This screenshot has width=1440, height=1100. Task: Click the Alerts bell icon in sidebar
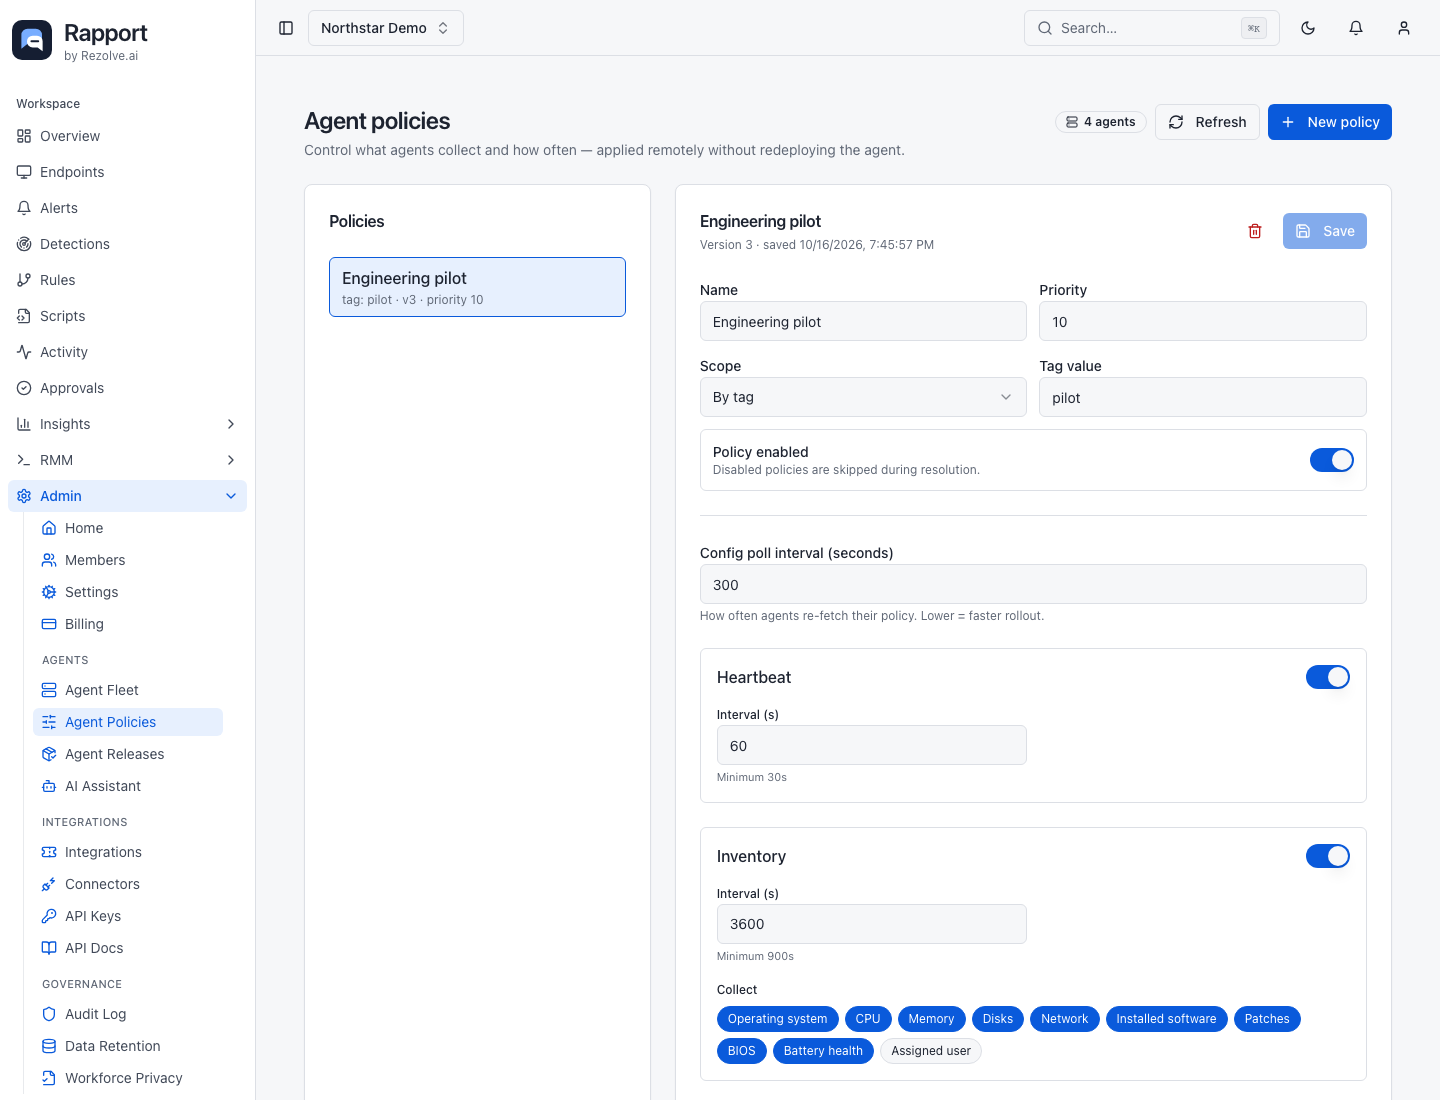[x=24, y=208]
